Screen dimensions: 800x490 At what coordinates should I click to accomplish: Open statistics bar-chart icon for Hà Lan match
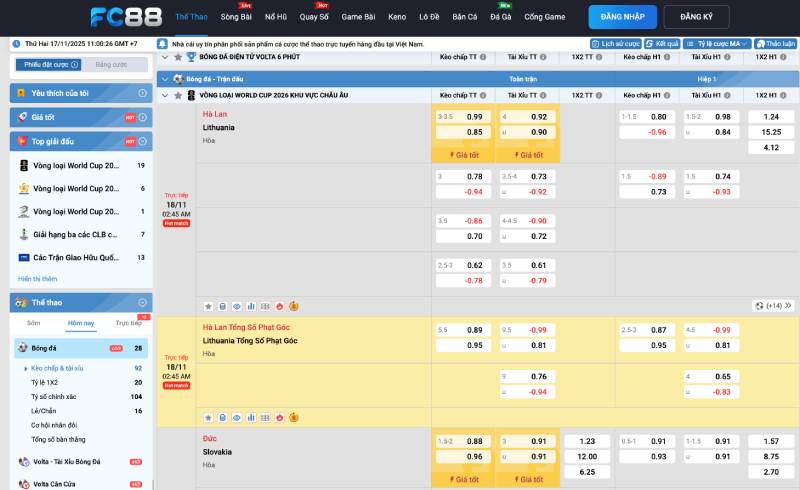pyautogui.click(x=251, y=305)
